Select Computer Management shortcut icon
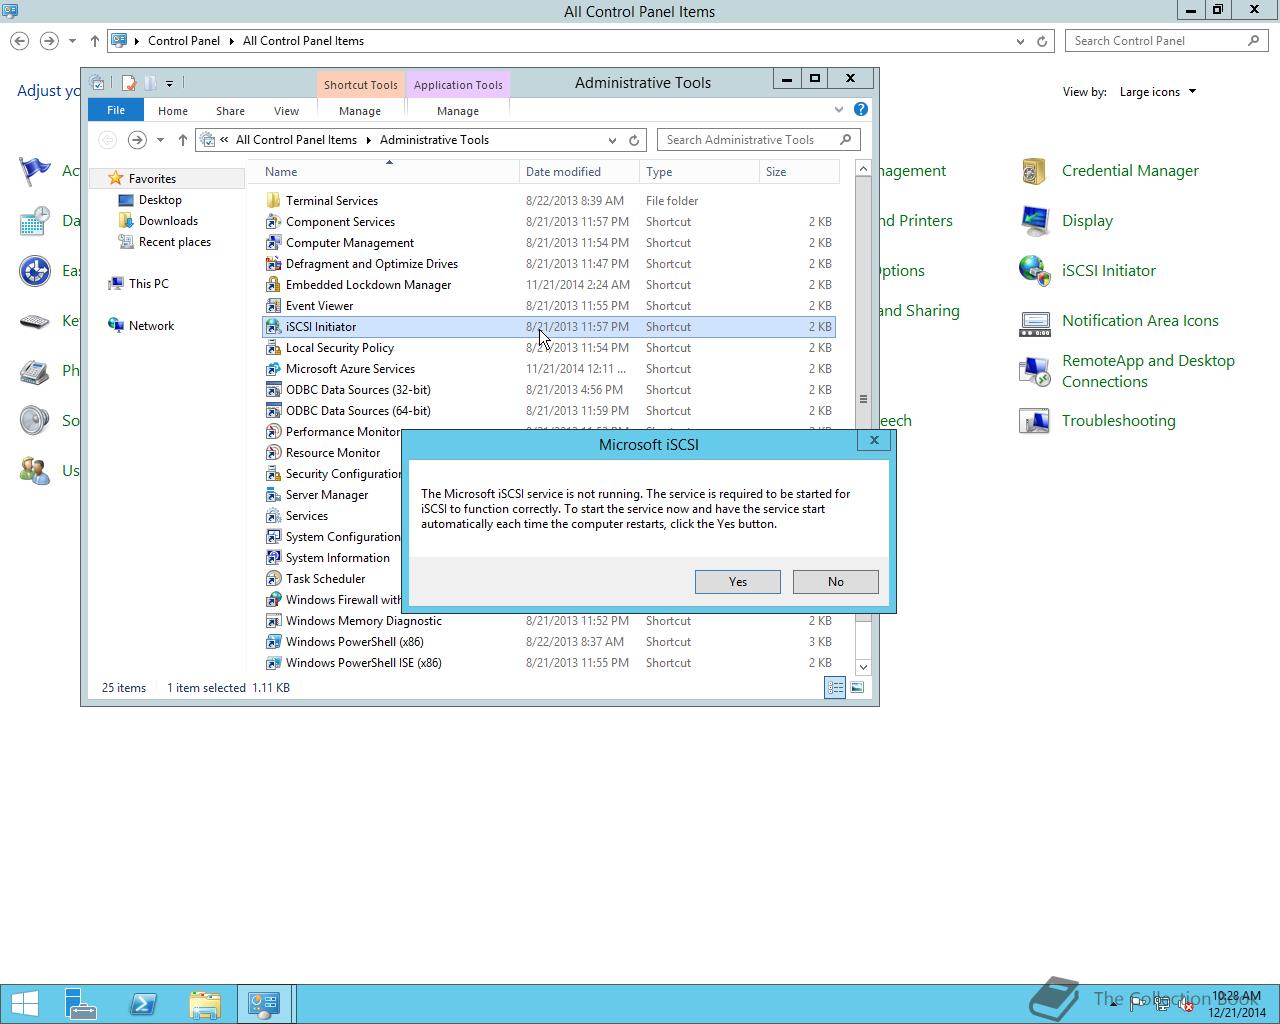This screenshot has height=1024, width=1280. point(273,243)
